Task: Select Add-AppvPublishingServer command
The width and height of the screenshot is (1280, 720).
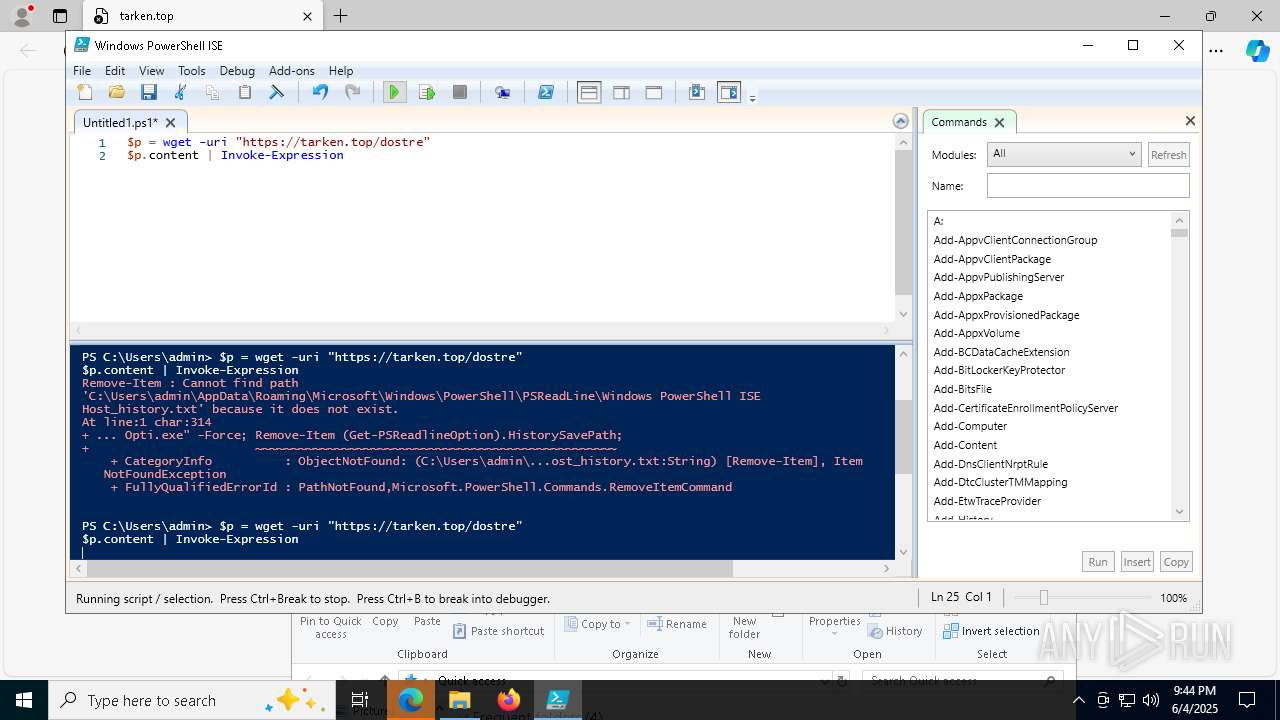Action: click(x=999, y=277)
